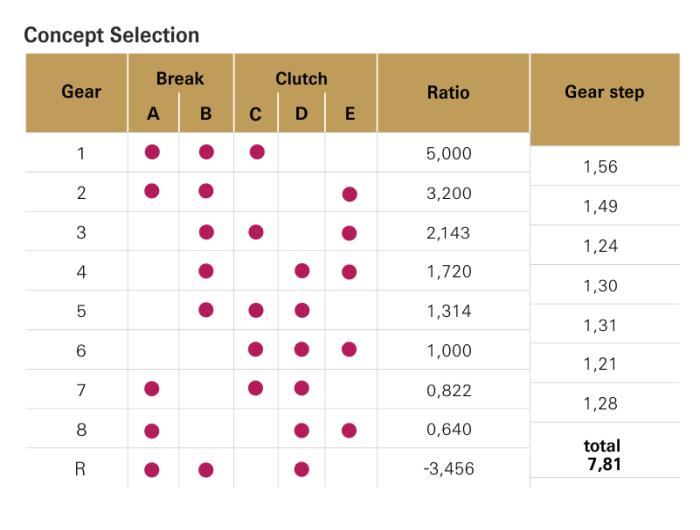Image resolution: width=700 pixels, height=530 pixels.
Task: Select clutch C dot in gear 1 row
Action: (256, 153)
